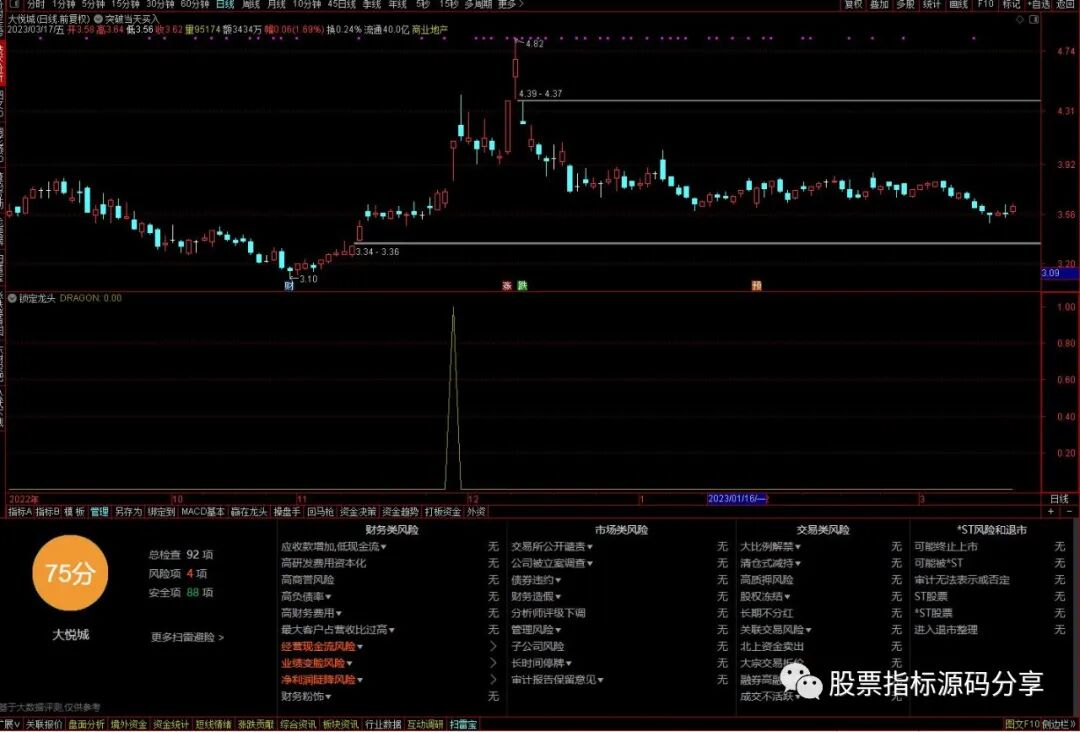Open the 多股 multi-stock view
This screenshot has width=1080, height=732.
(x=906, y=4)
